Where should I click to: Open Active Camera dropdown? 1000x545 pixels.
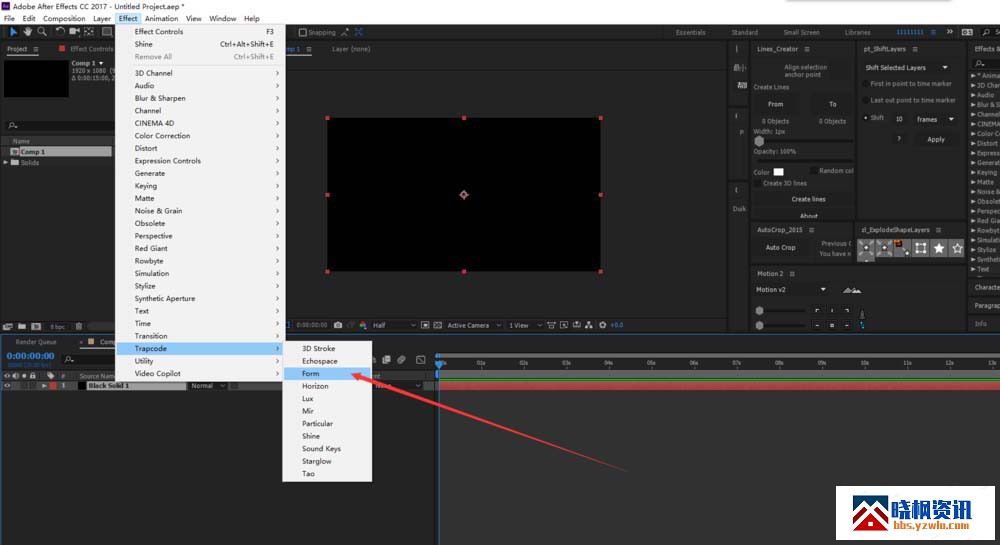click(473, 325)
